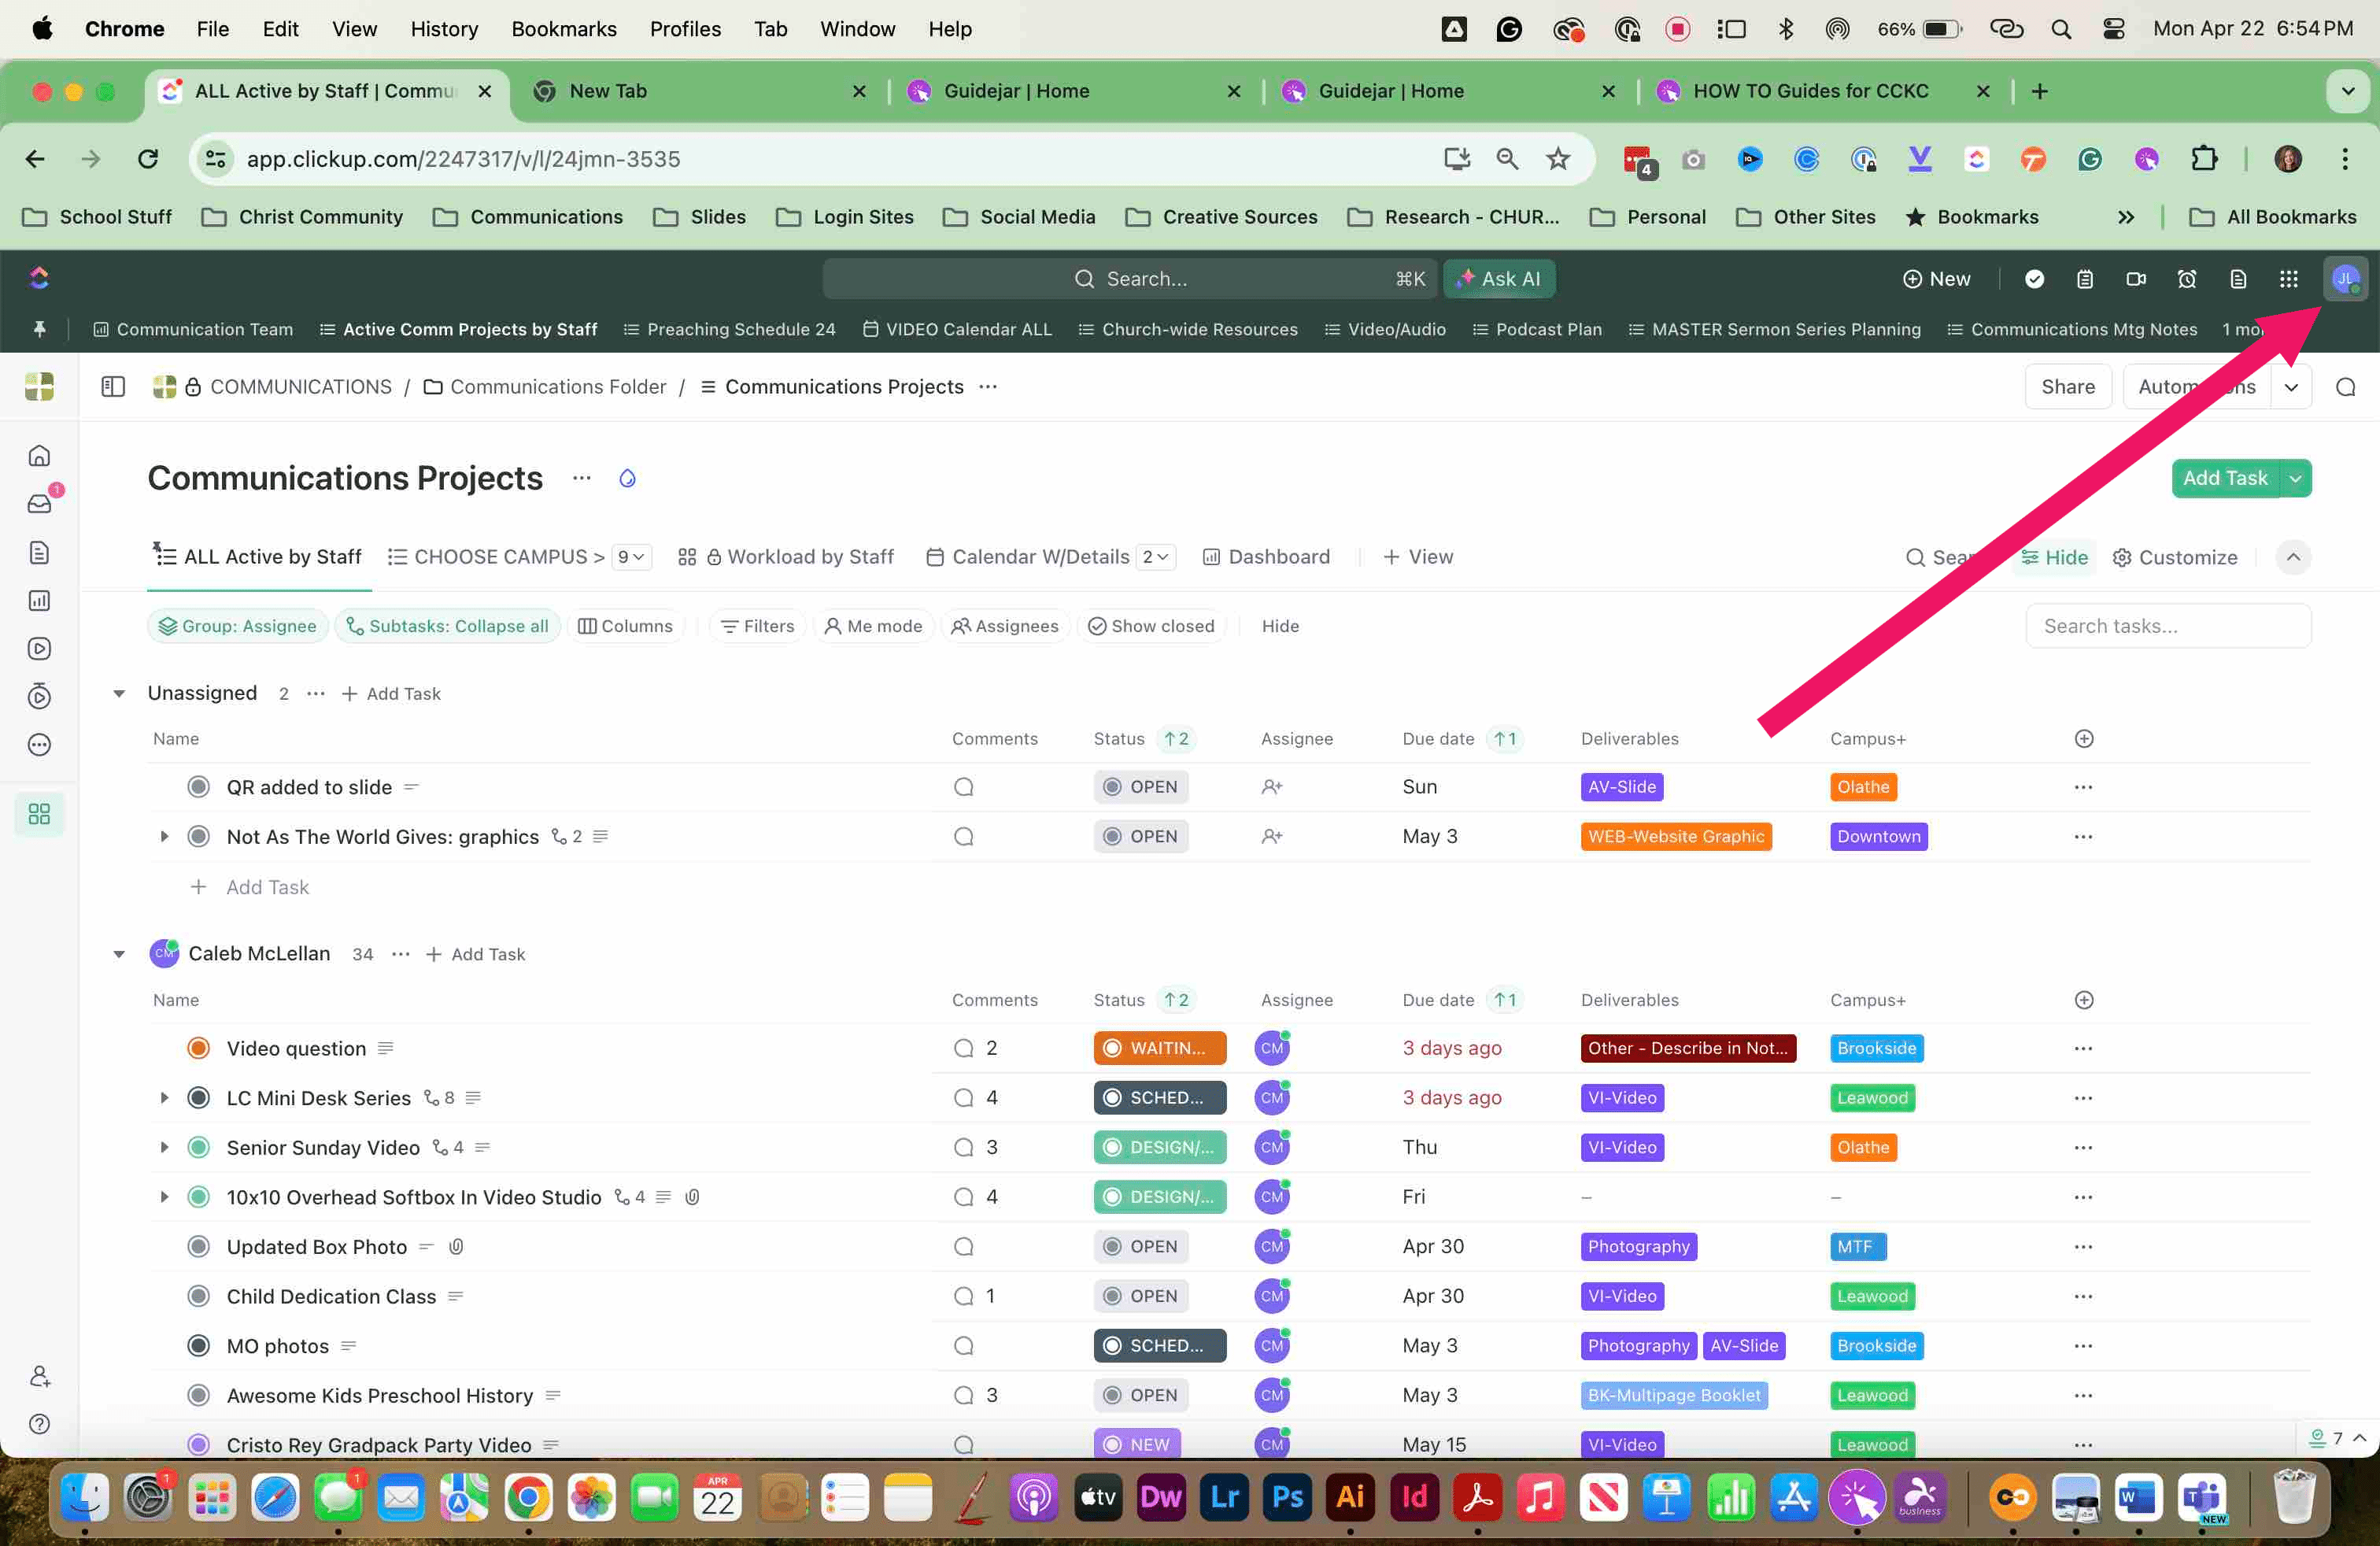
Task: Click the user avatar in top right
Action: [x=2345, y=278]
